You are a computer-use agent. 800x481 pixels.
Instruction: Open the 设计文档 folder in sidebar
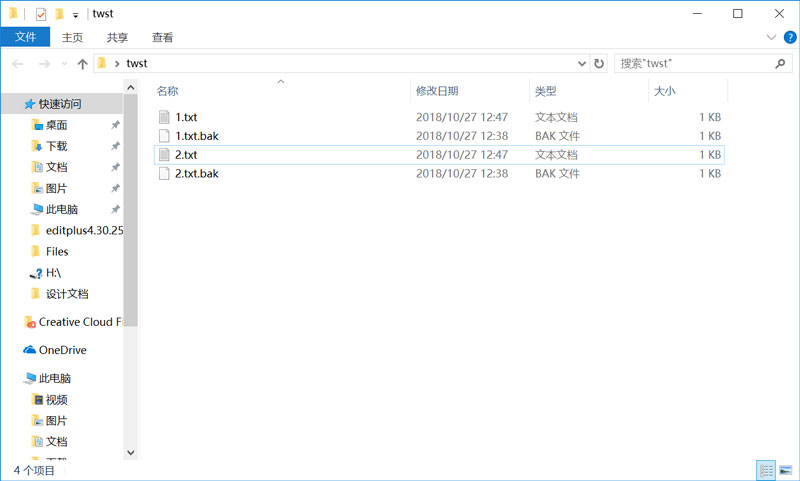(67, 294)
